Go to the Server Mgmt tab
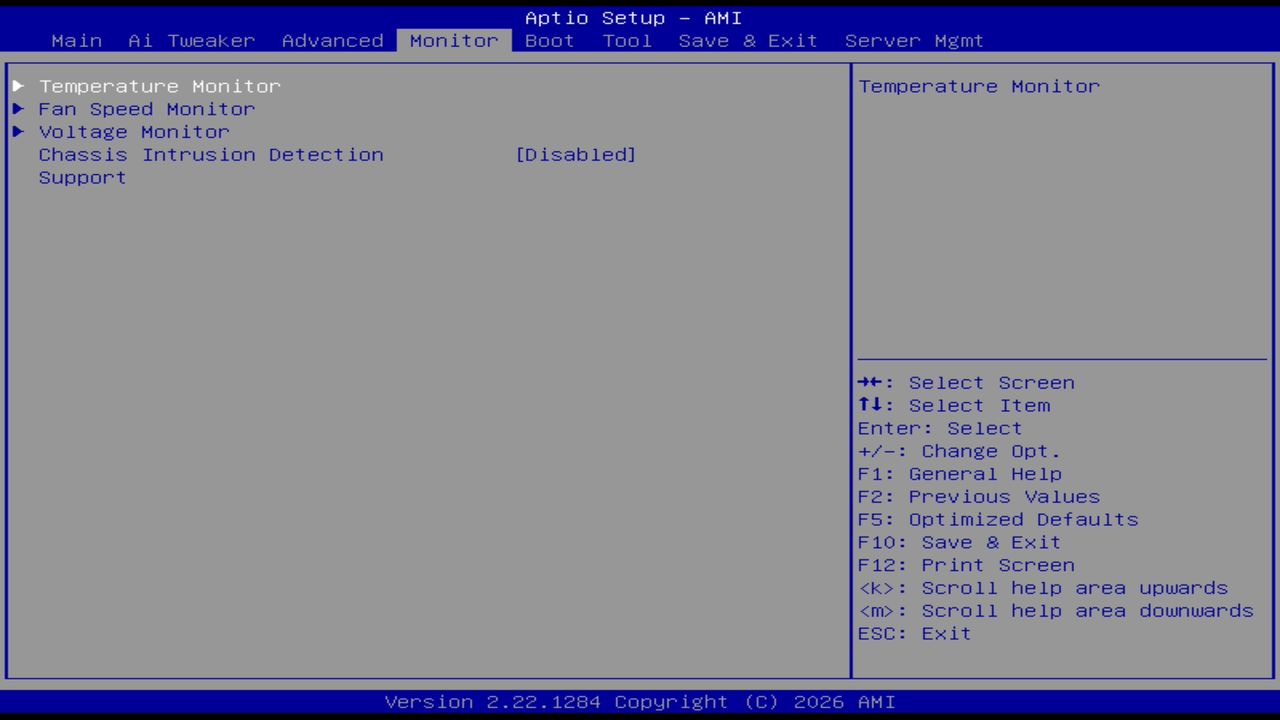 (914, 41)
